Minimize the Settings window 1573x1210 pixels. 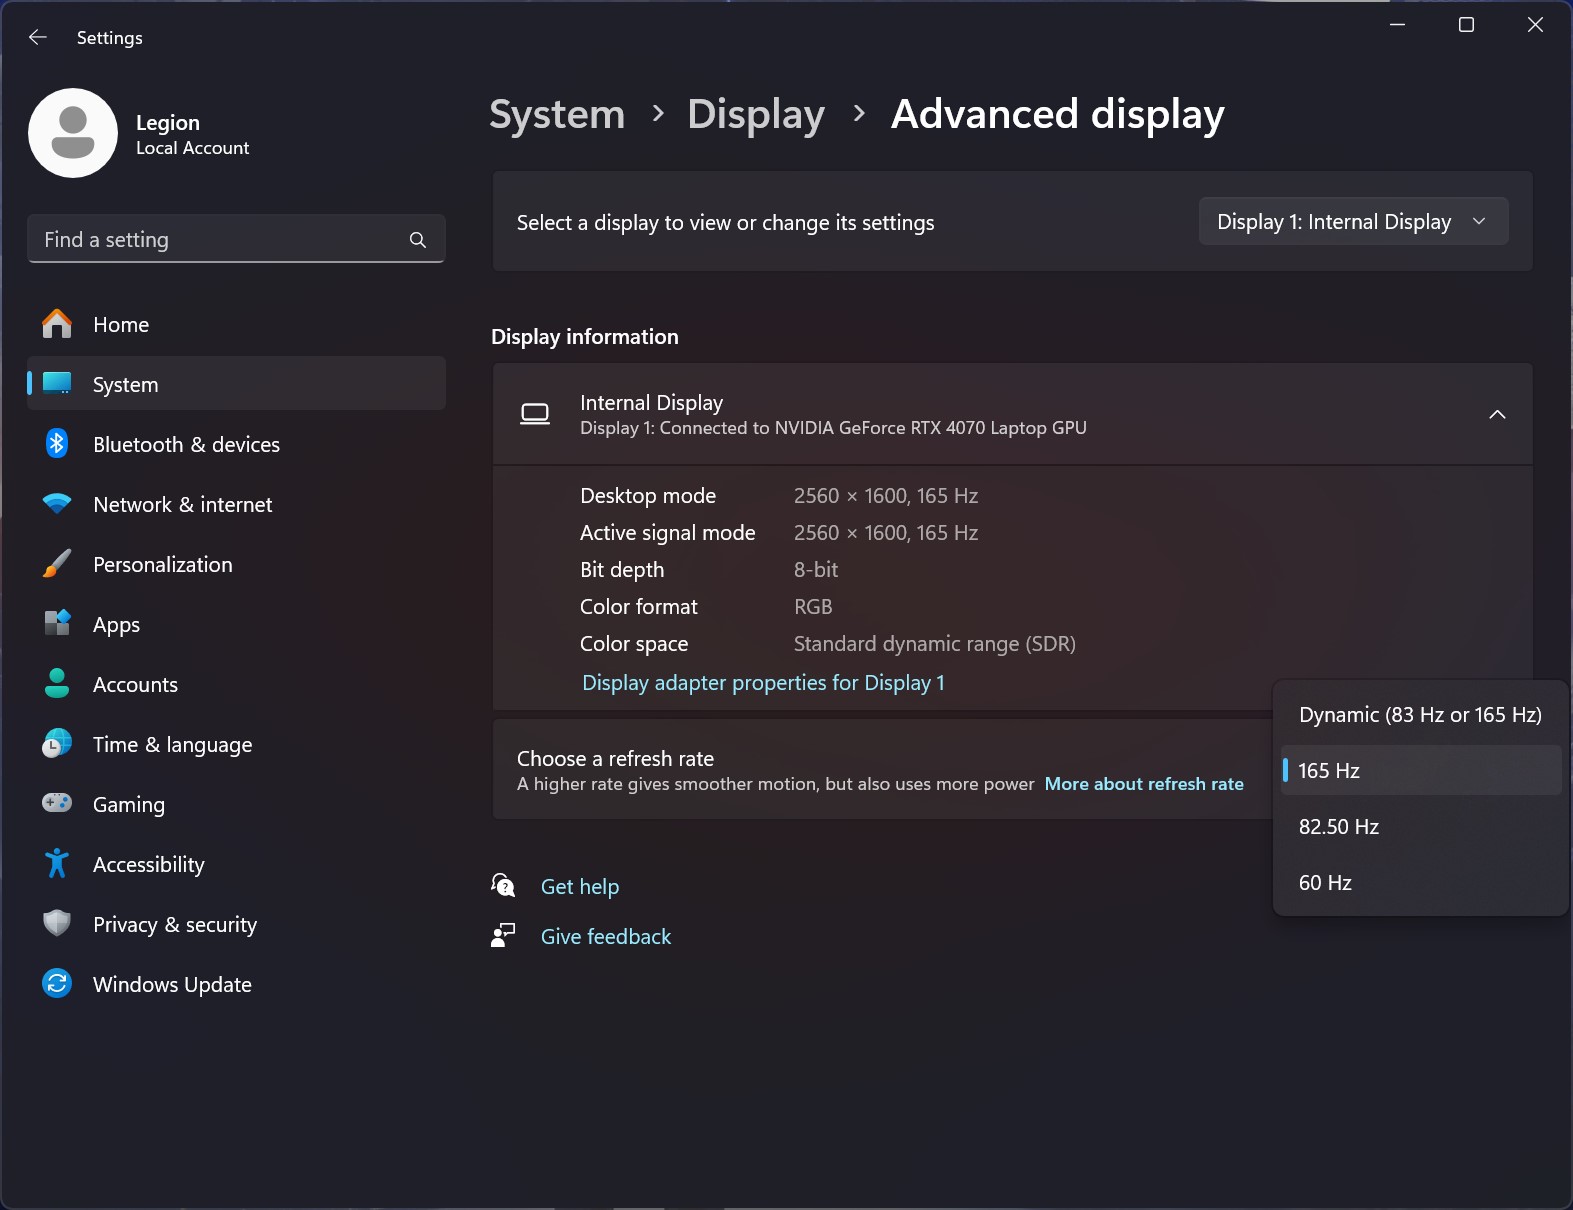pos(1397,25)
